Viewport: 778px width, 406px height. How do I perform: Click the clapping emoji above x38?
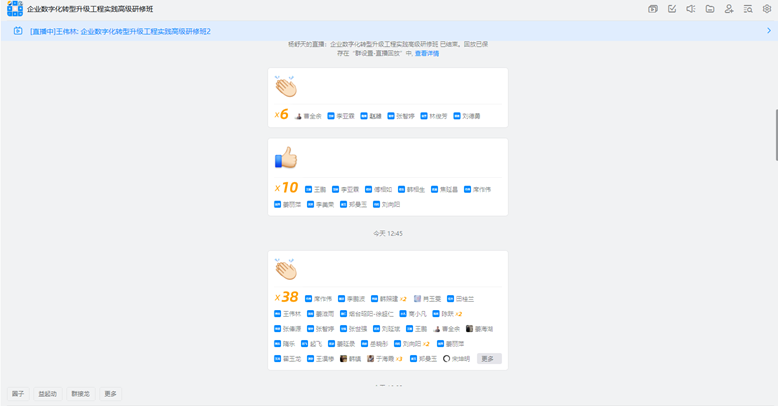pyautogui.click(x=286, y=269)
